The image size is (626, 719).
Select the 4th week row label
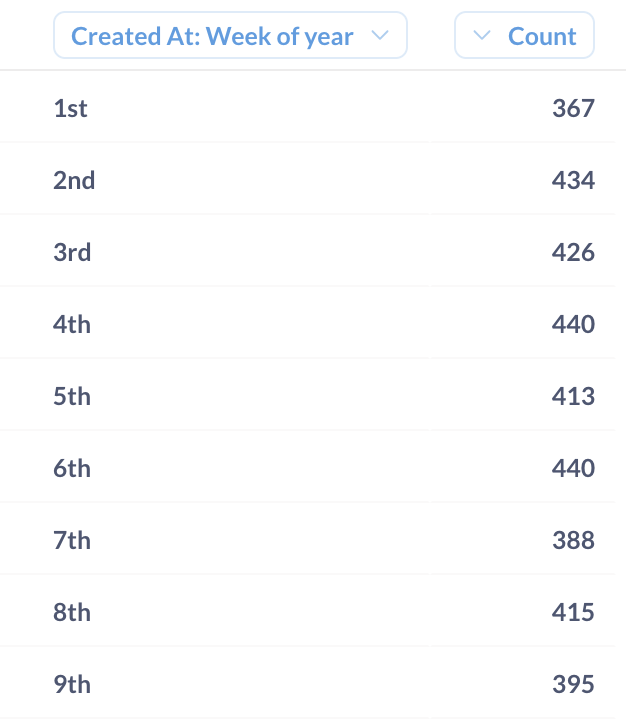coord(72,324)
